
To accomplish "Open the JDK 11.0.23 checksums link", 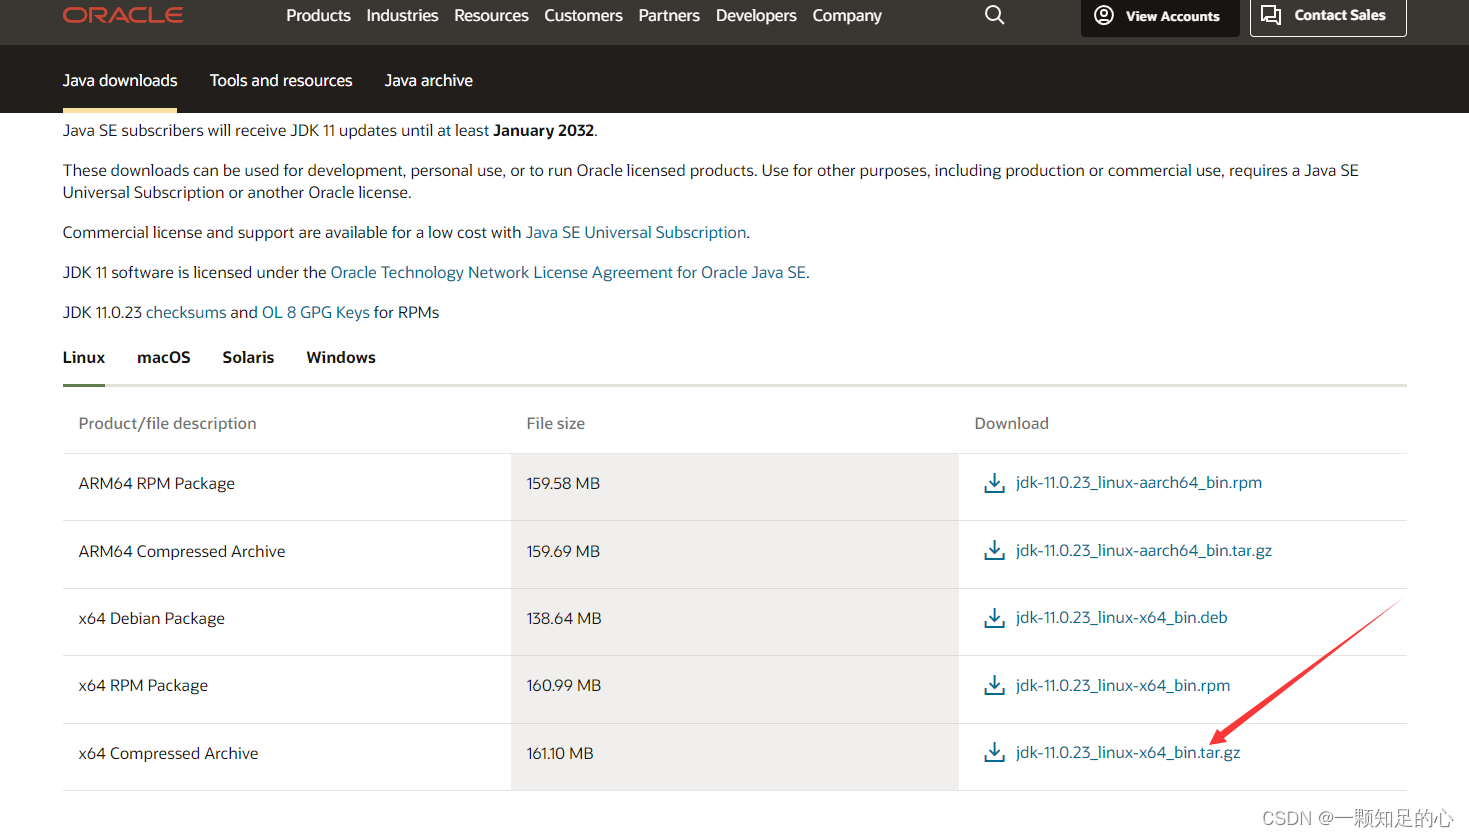I will pos(186,312).
